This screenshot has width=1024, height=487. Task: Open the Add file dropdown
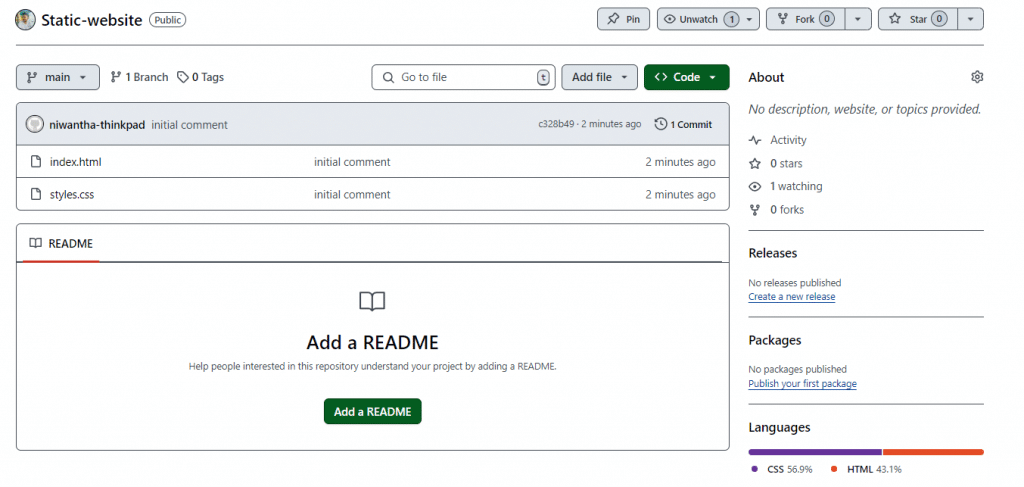[x=599, y=77]
